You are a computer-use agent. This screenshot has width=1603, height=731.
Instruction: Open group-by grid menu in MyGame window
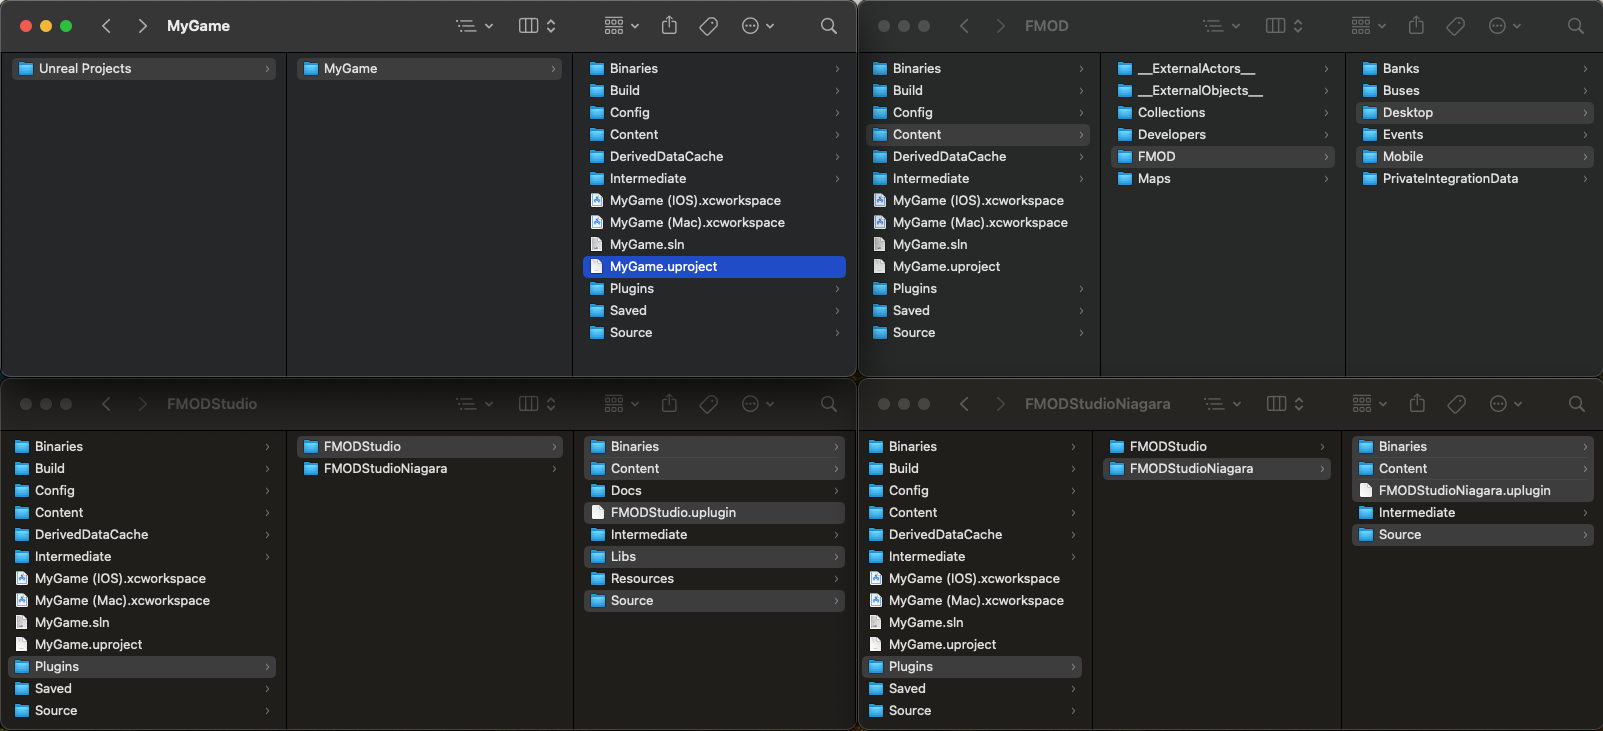(x=621, y=26)
